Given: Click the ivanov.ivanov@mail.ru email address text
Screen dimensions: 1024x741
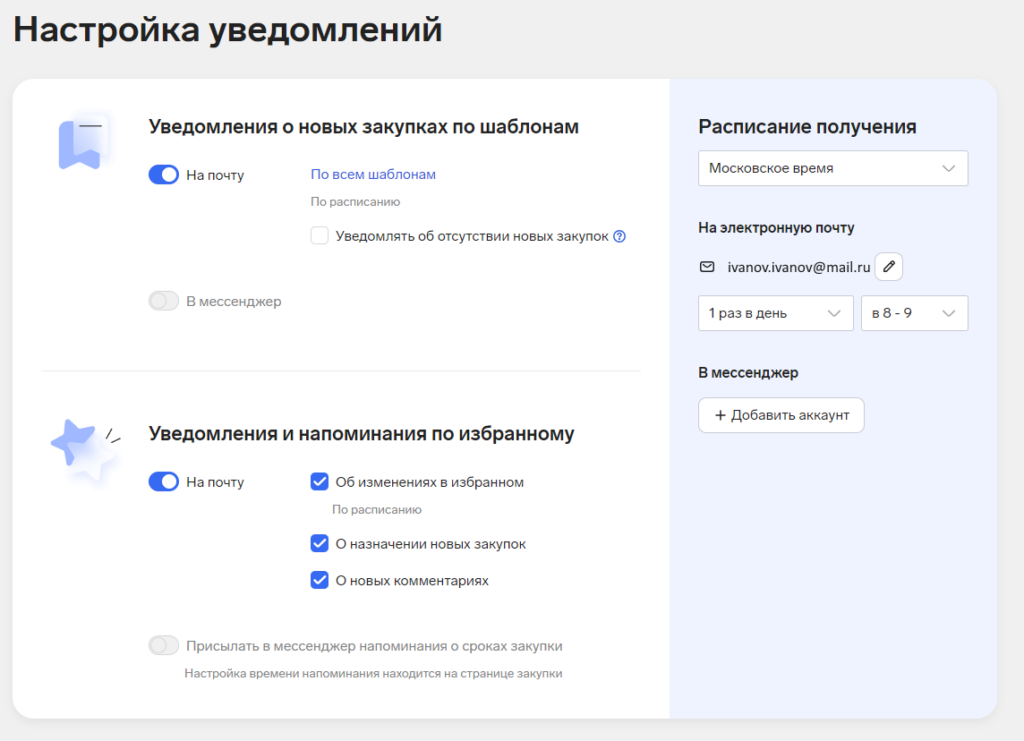Looking at the screenshot, I should click(x=798, y=267).
